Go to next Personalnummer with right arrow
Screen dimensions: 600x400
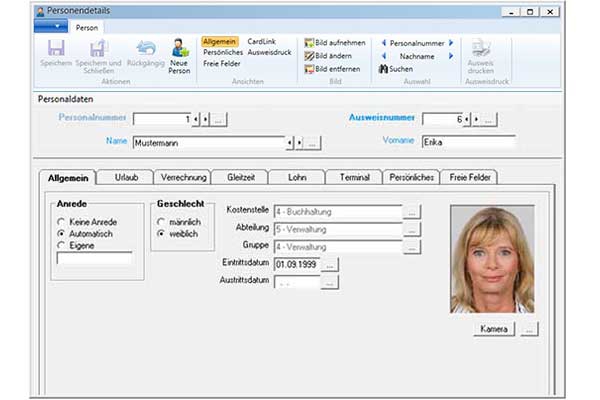click(x=451, y=43)
